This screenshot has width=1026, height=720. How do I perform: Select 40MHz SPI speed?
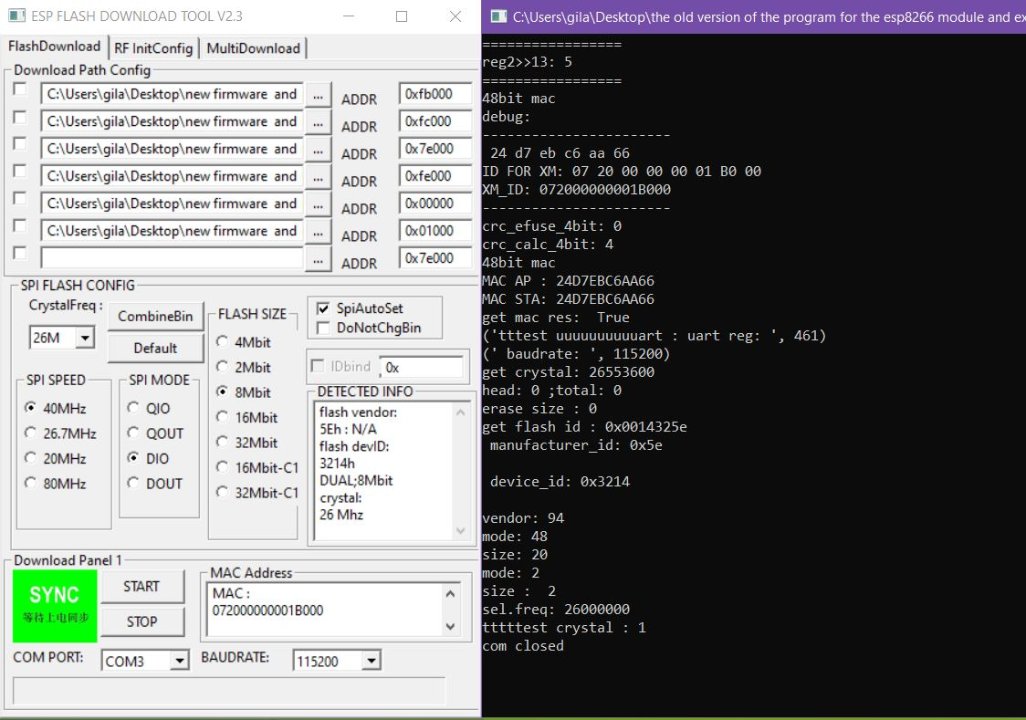(56, 408)
